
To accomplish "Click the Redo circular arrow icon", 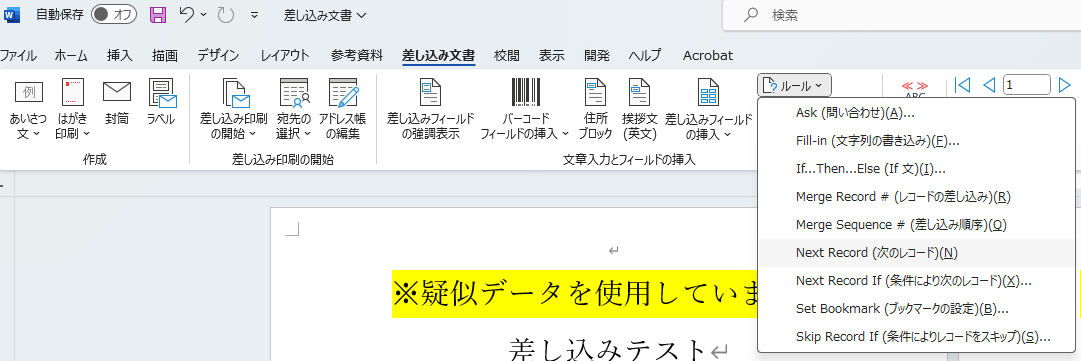I will pos(226,14).
